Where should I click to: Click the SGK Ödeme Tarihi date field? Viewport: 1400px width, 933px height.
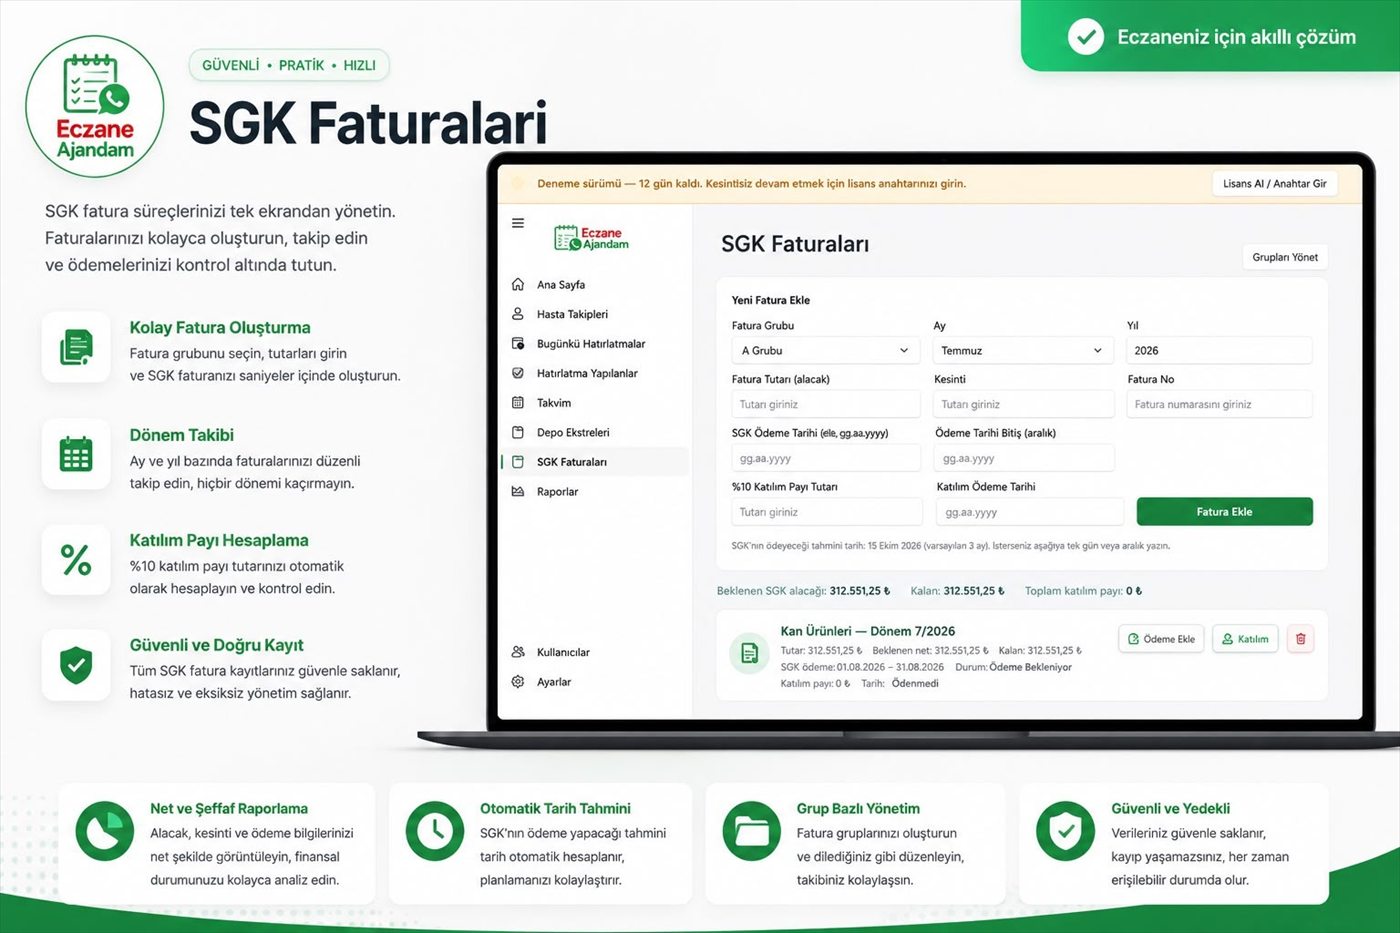click(825, 458)
